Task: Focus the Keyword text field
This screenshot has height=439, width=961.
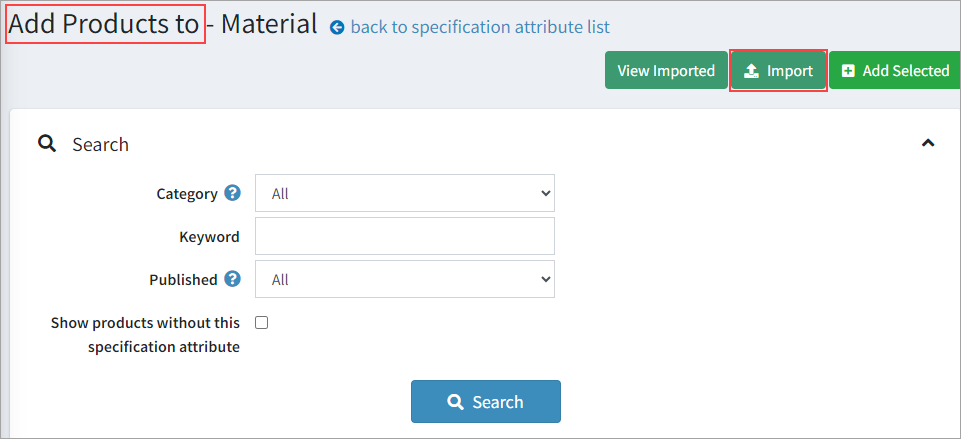Action: pos(404,236)
